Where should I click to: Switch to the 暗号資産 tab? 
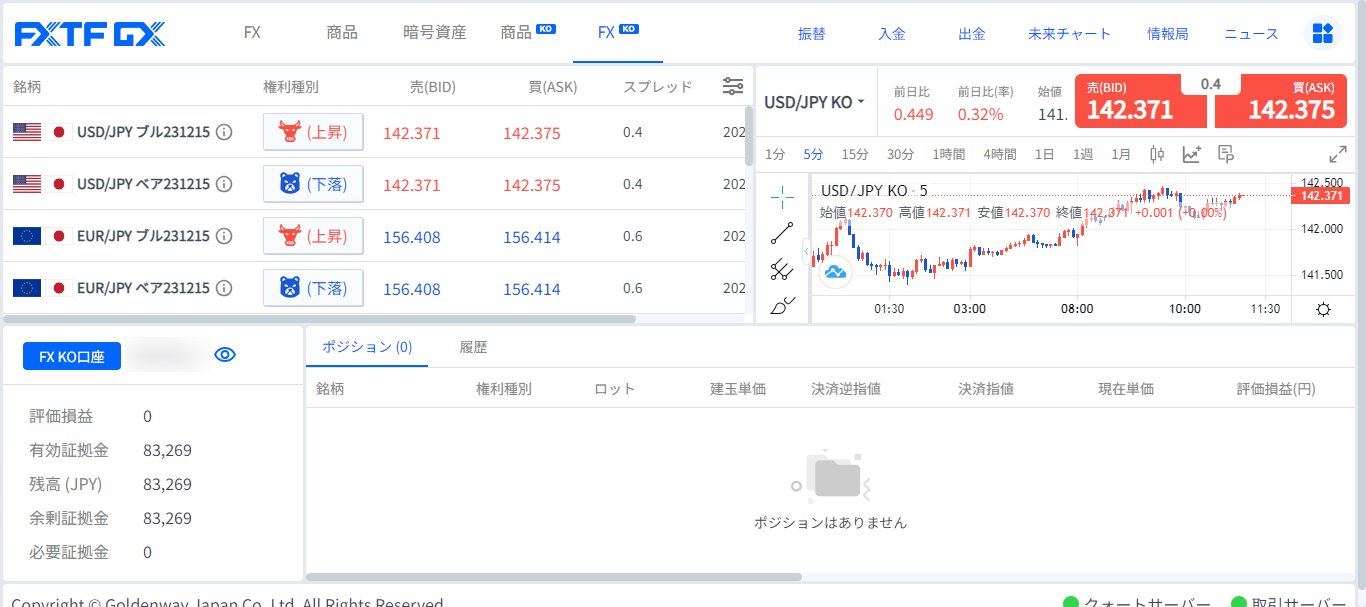click(x=434, y=33)
